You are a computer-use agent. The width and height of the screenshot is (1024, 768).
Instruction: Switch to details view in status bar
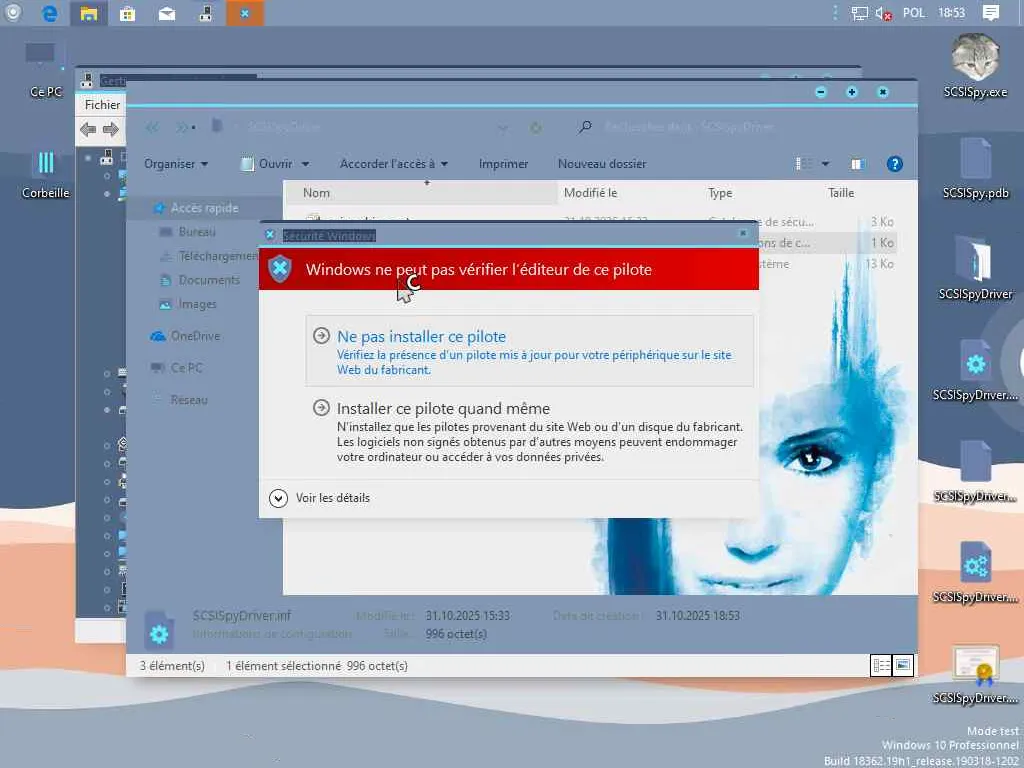(x=880, y=665)
